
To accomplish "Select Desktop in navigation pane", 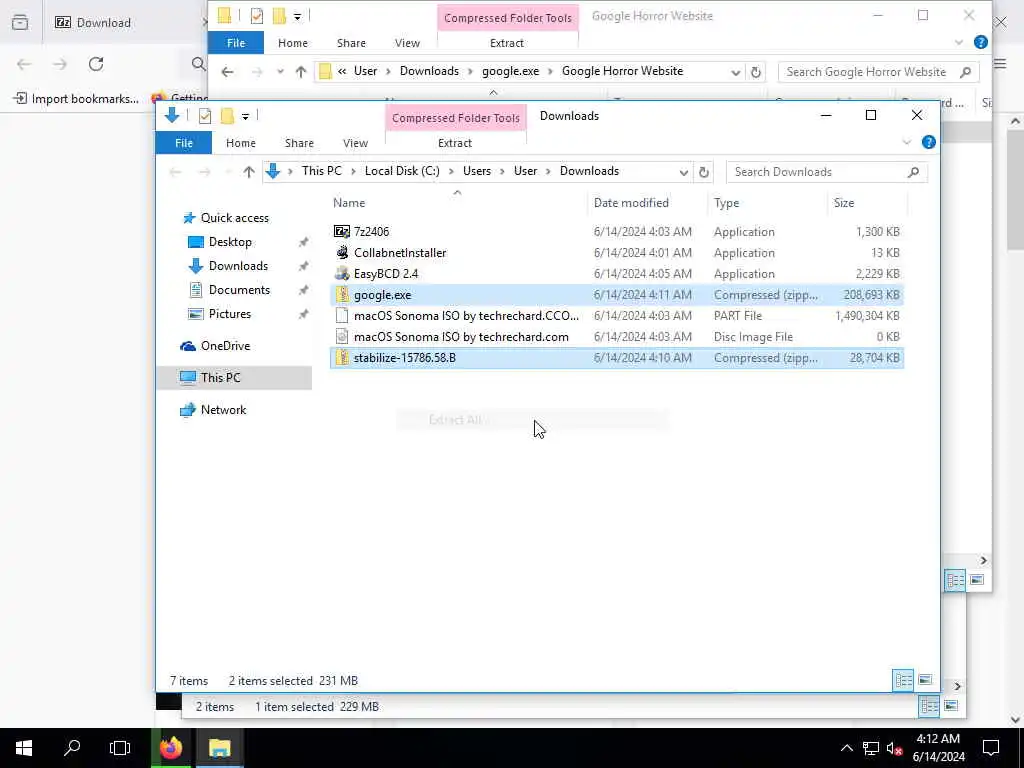I will [x=230, y=242].
